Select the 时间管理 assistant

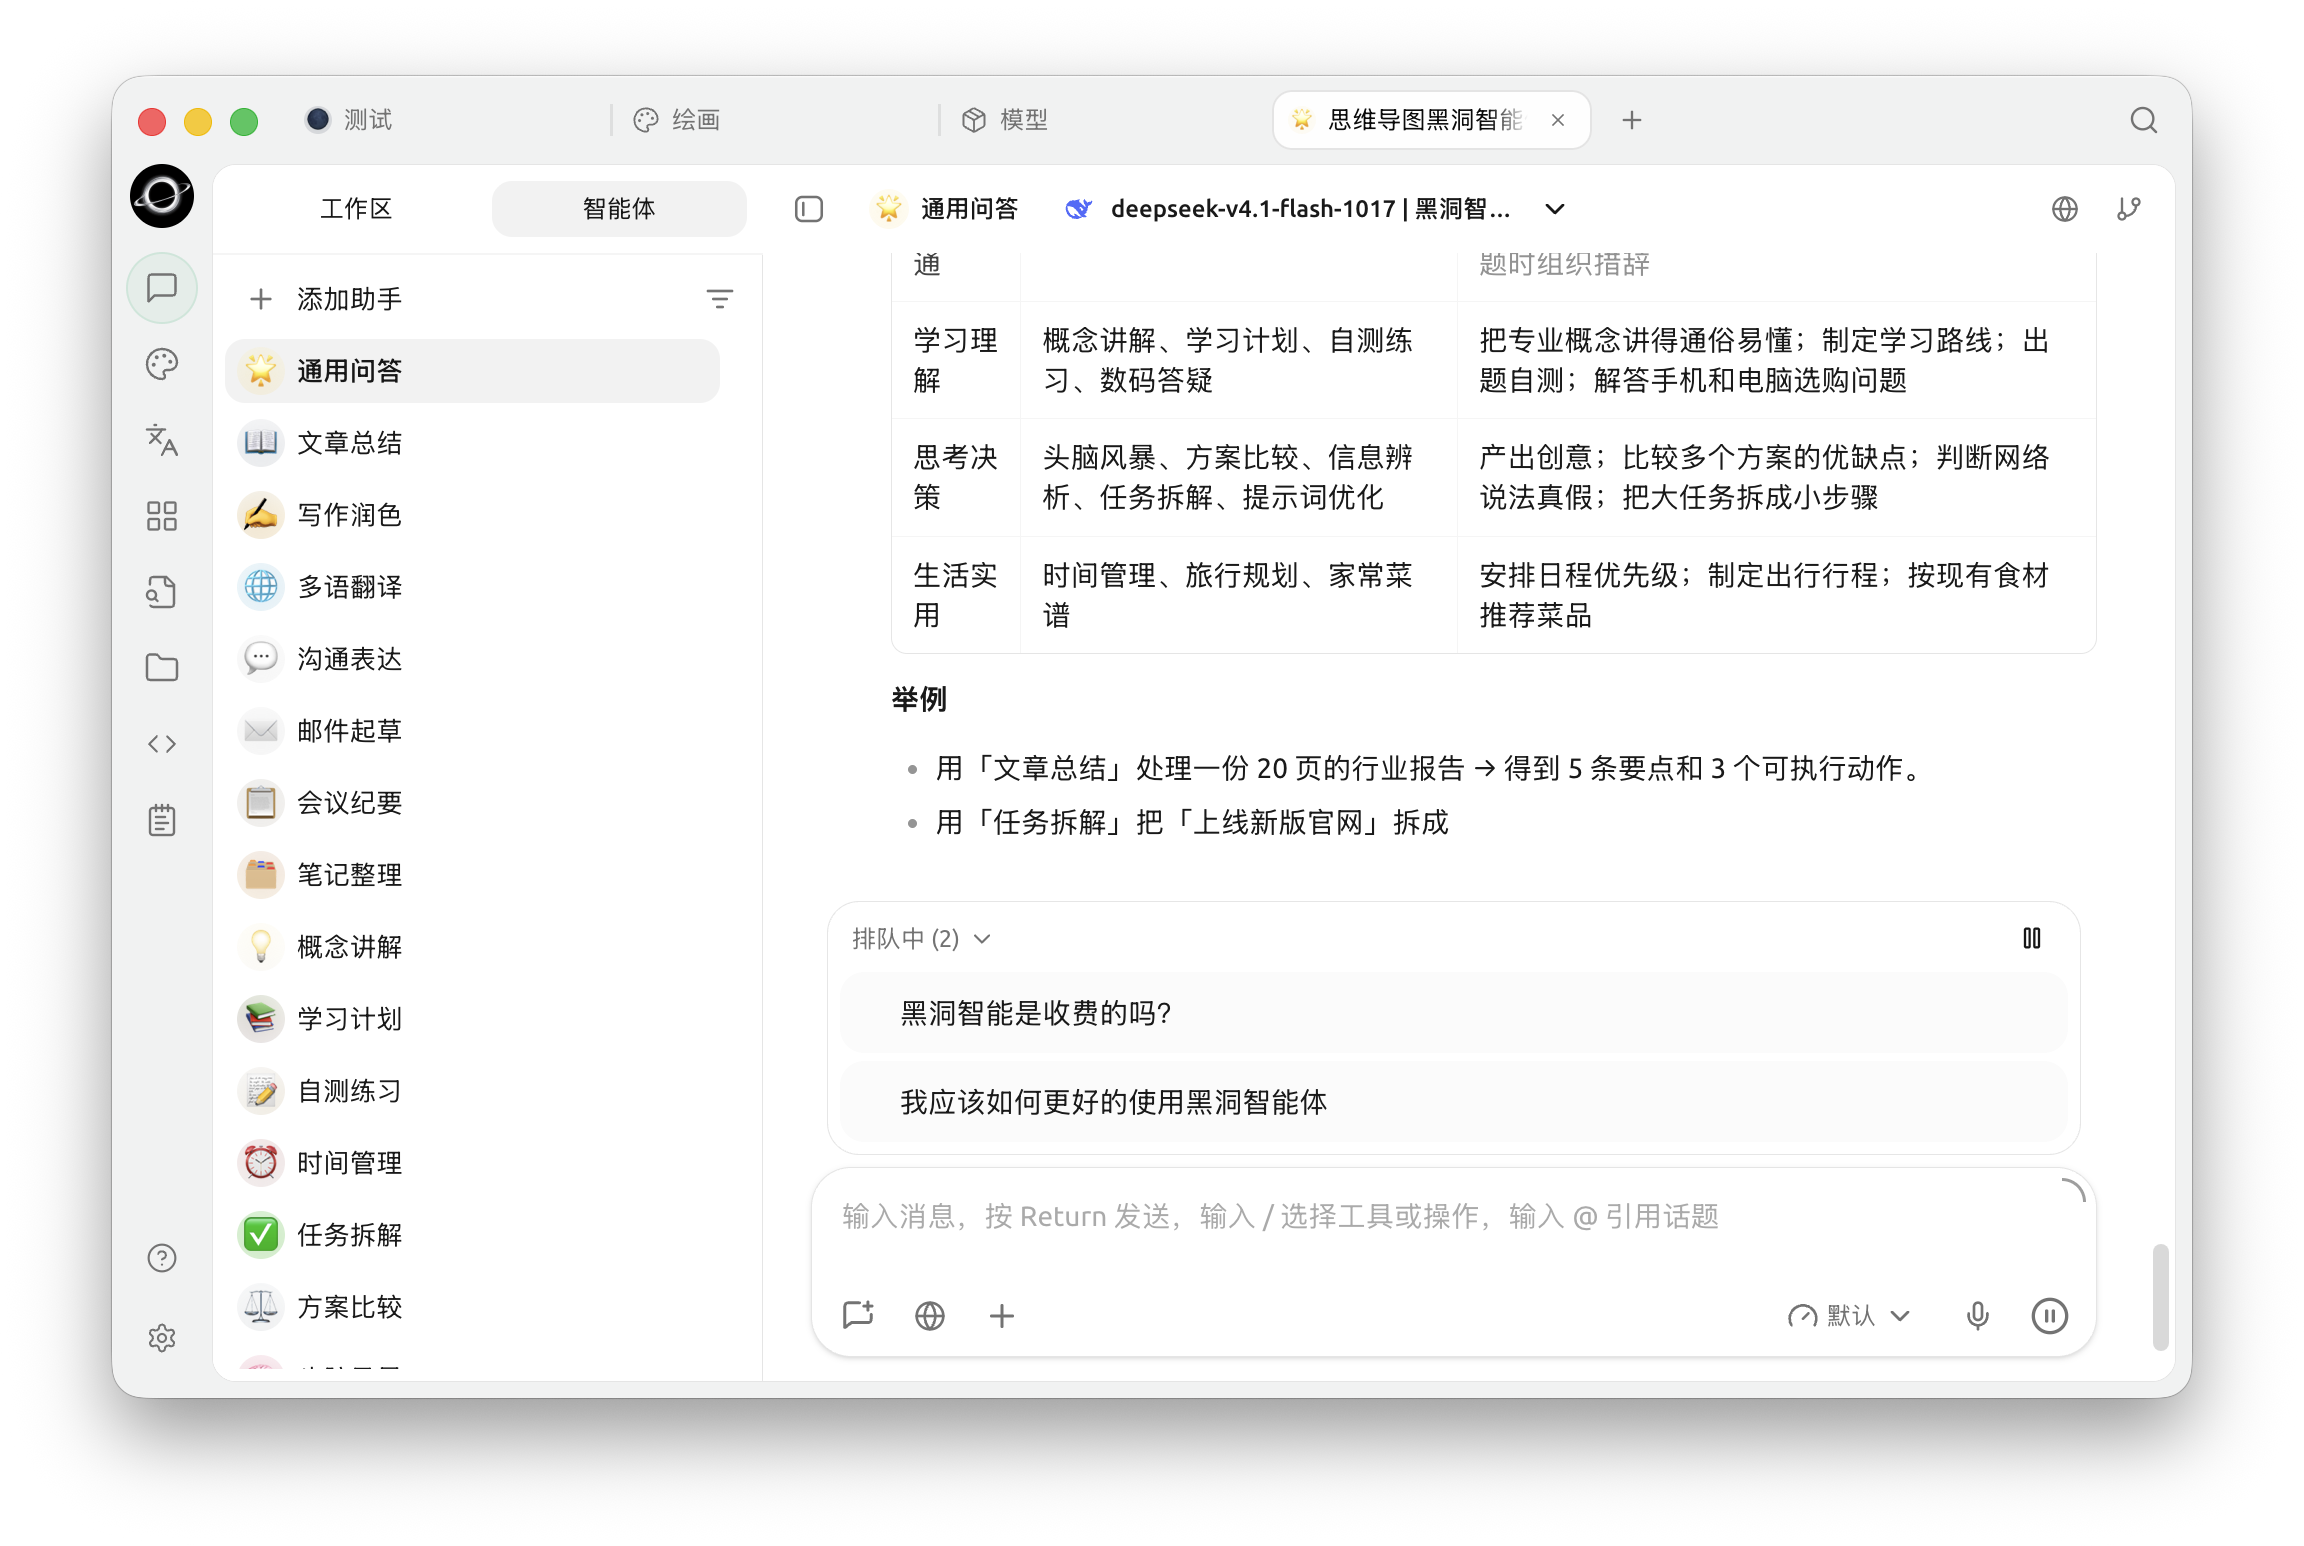point(473,1163)
